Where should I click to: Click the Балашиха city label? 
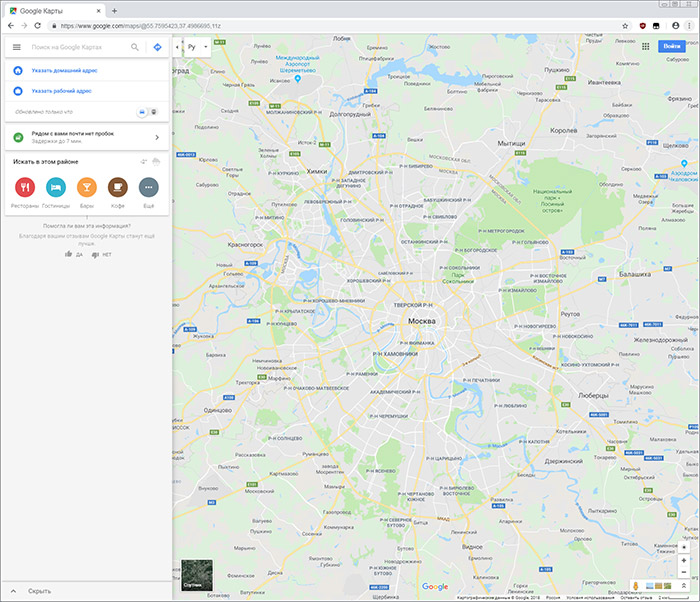point(635,274)
